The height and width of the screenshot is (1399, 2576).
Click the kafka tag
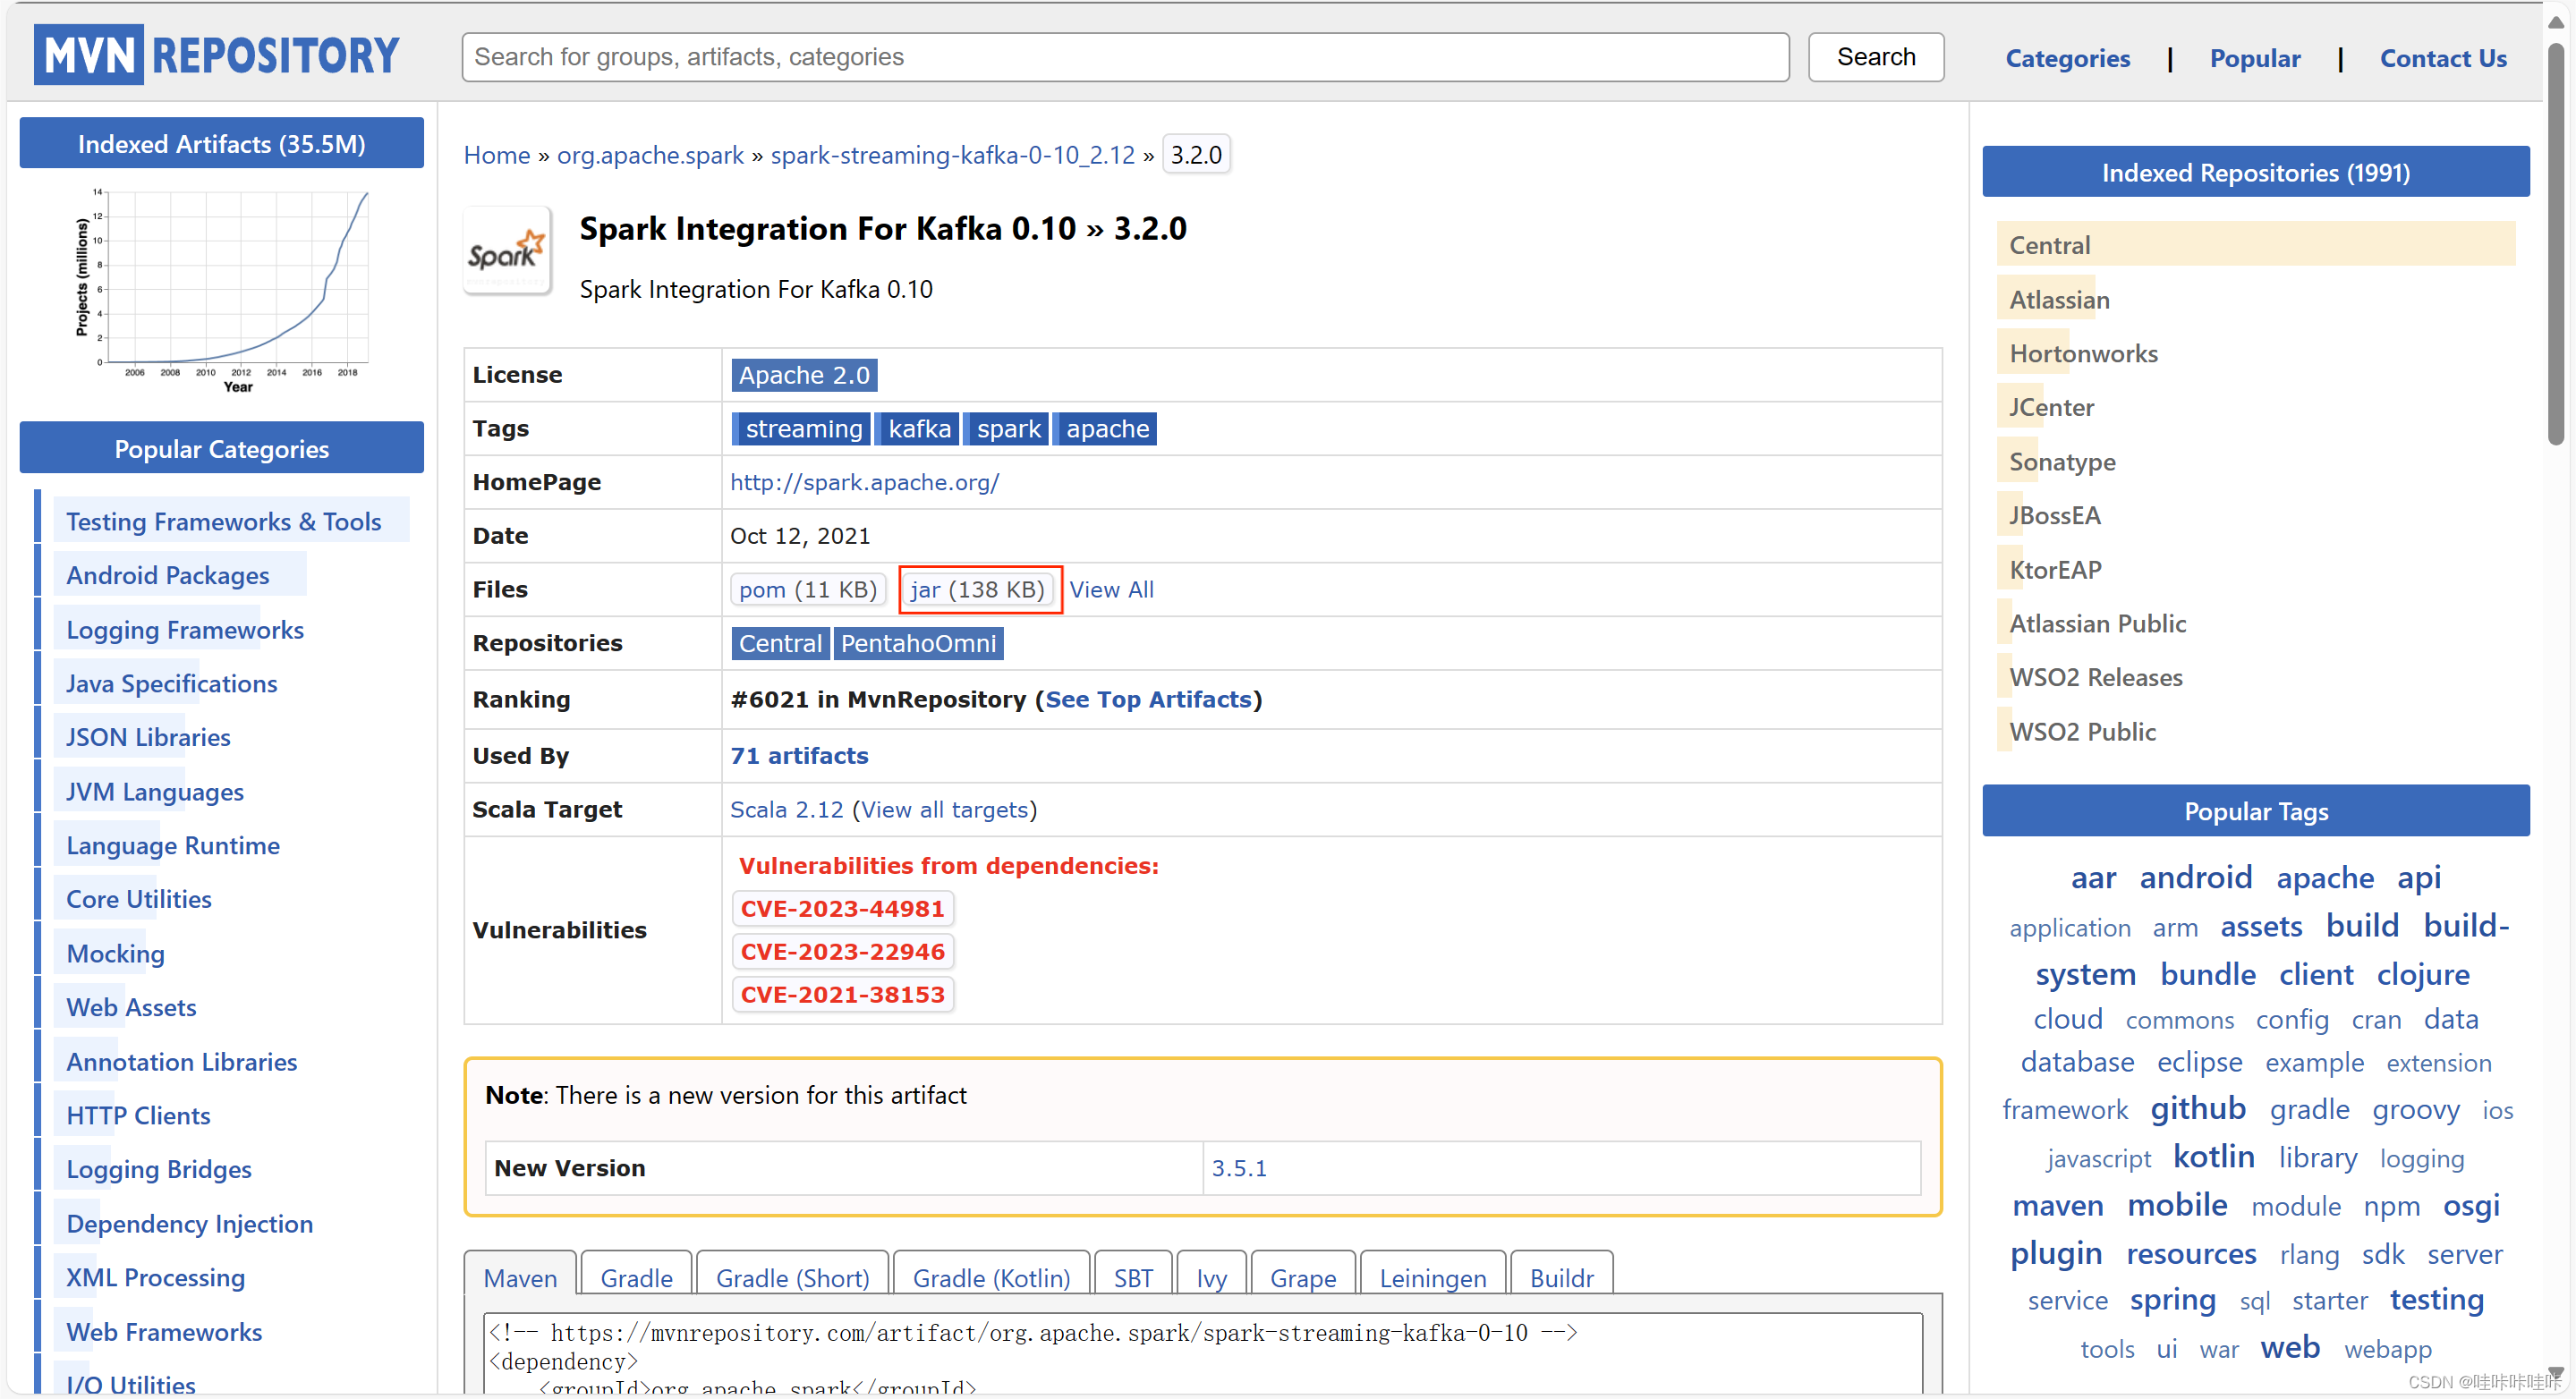(918, 429)
